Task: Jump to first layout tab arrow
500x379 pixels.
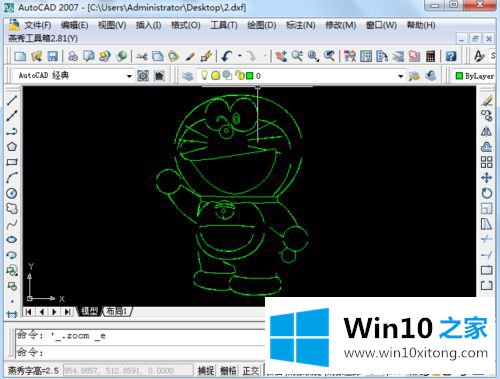Action: (29, 312)
